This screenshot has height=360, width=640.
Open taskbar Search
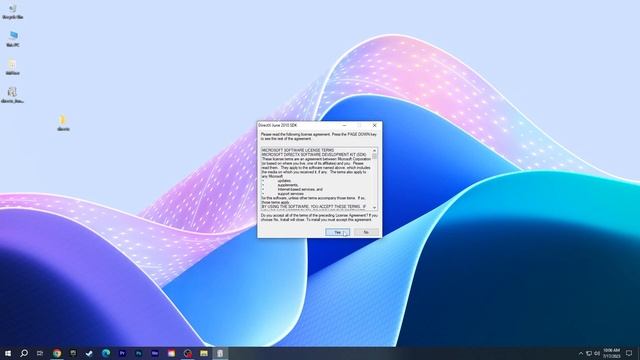point(24,353)
